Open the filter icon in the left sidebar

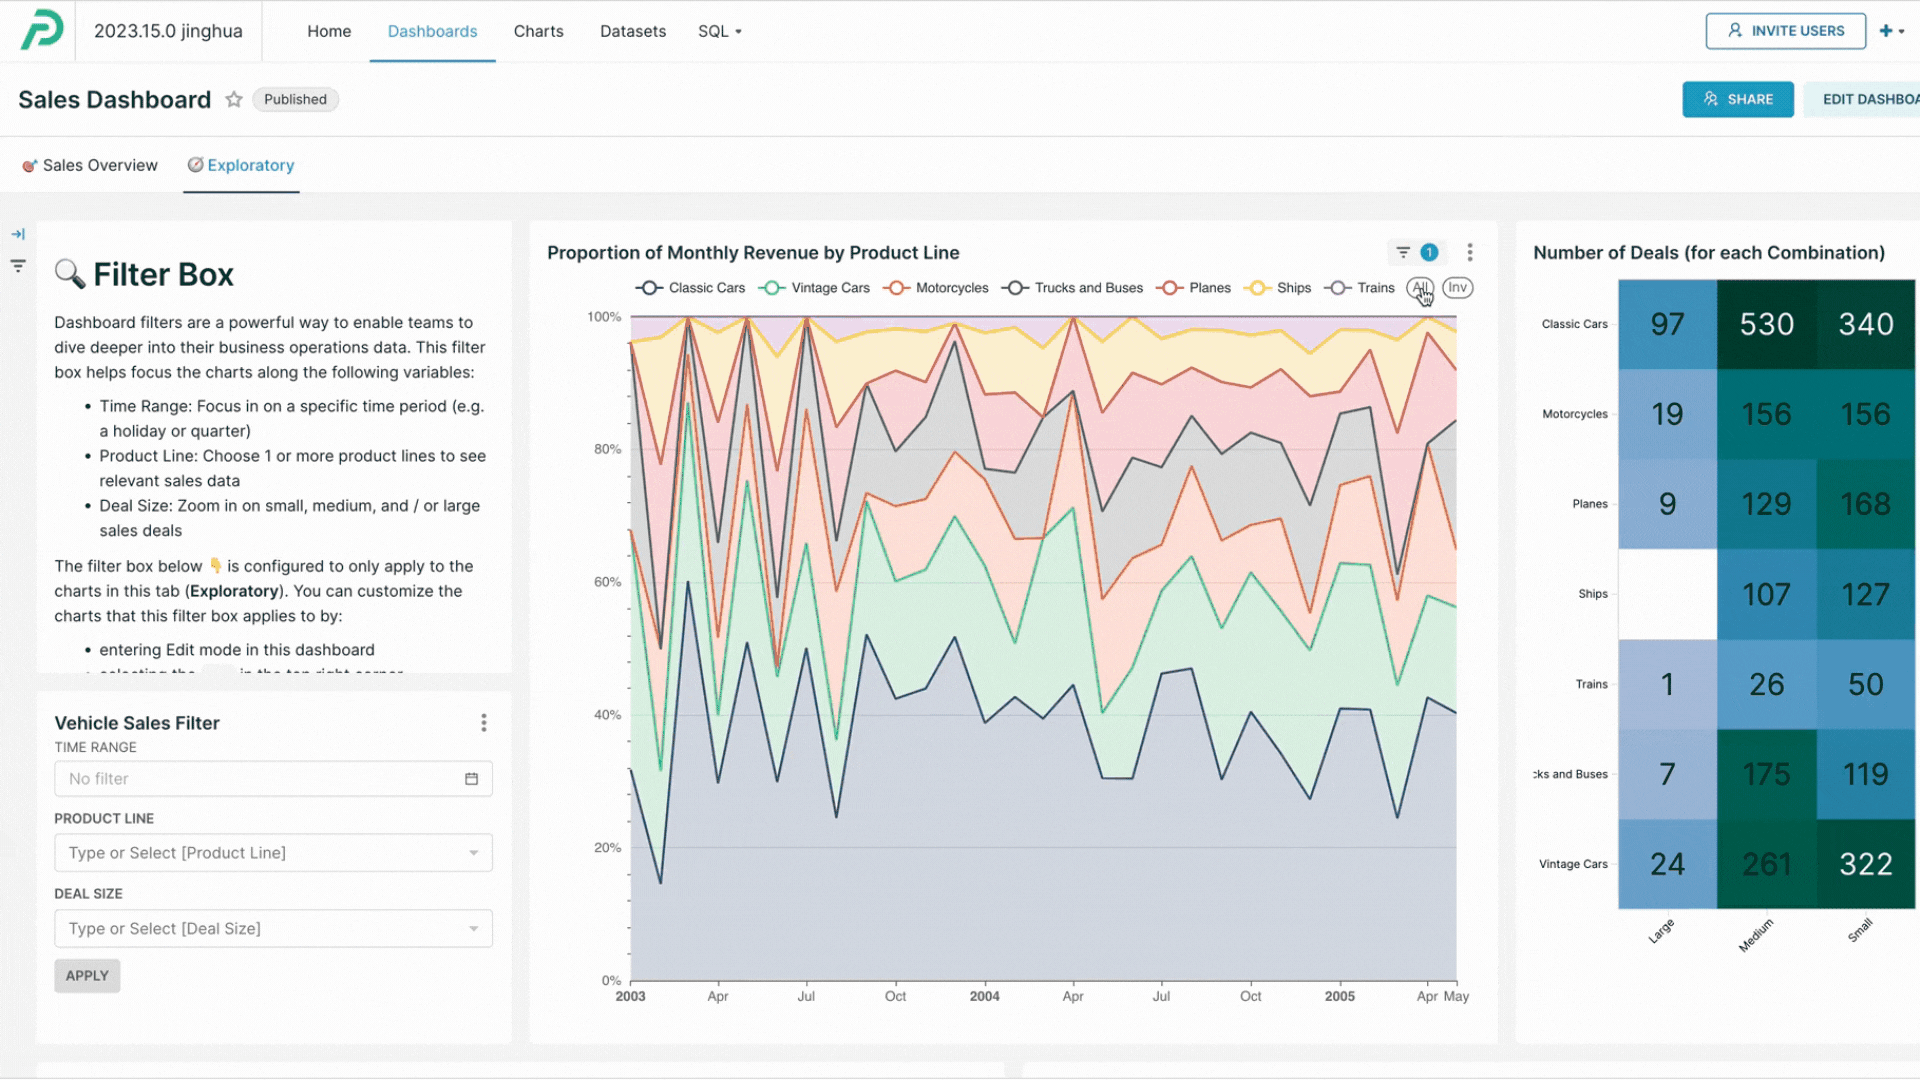click(17, 266)
